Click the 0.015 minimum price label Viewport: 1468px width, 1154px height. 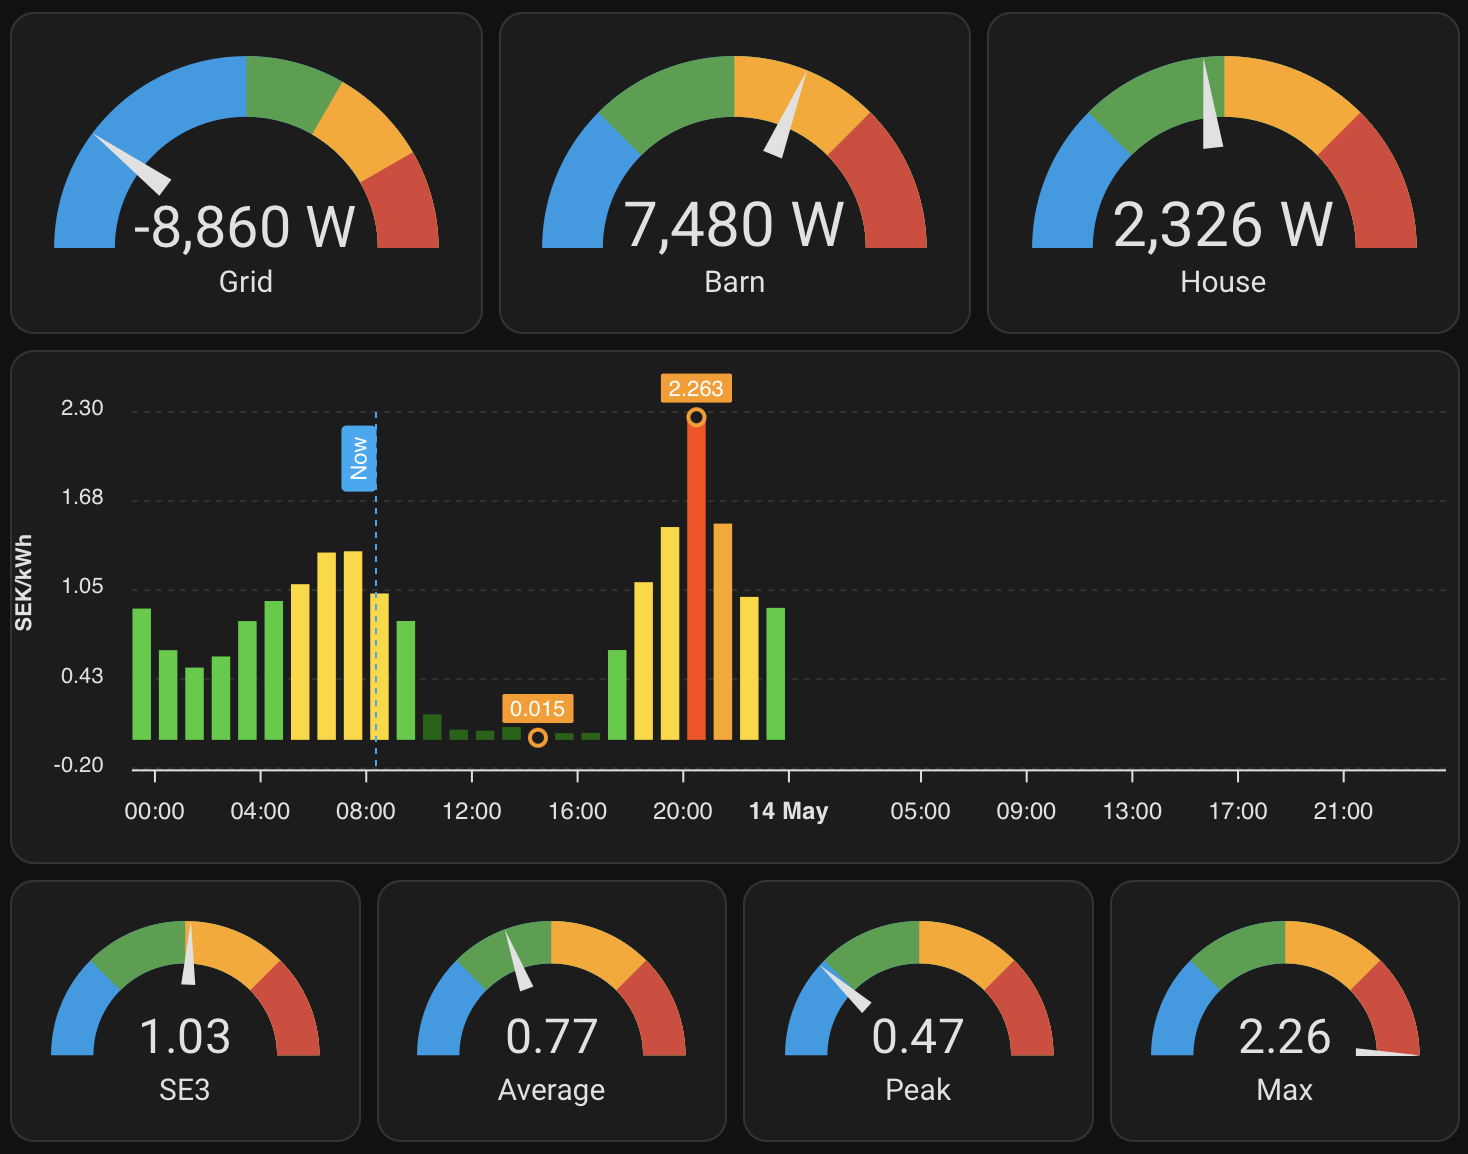point(538,709)
